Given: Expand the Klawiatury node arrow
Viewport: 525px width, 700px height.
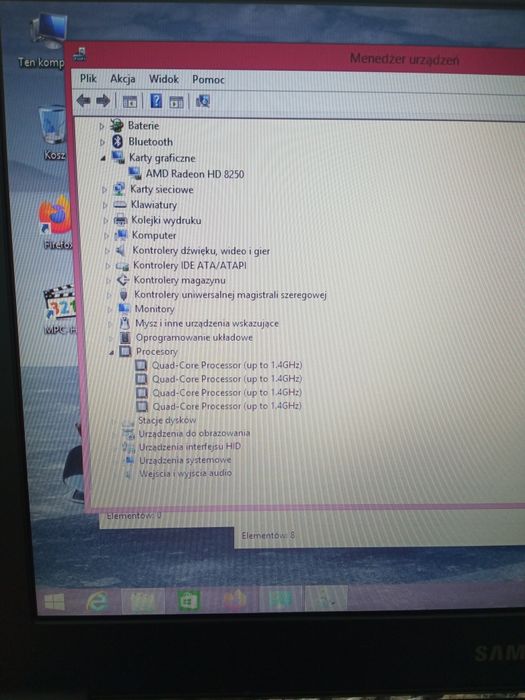Looking at the screenshot, I should (x=105, y=205).
